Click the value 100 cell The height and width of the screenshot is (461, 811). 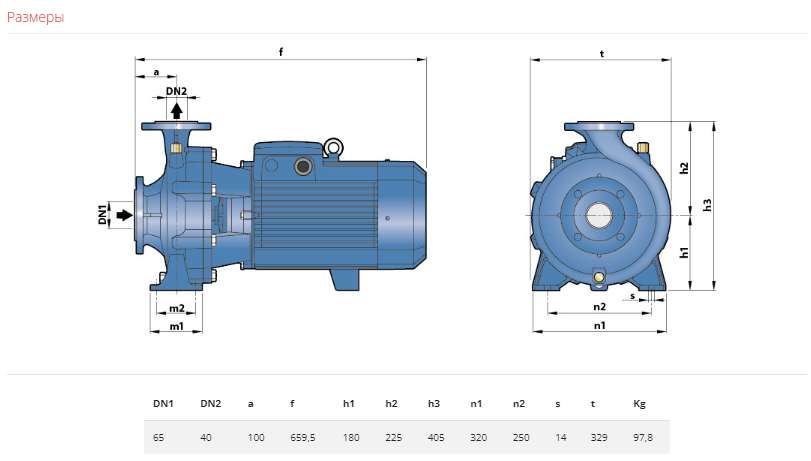256,438
